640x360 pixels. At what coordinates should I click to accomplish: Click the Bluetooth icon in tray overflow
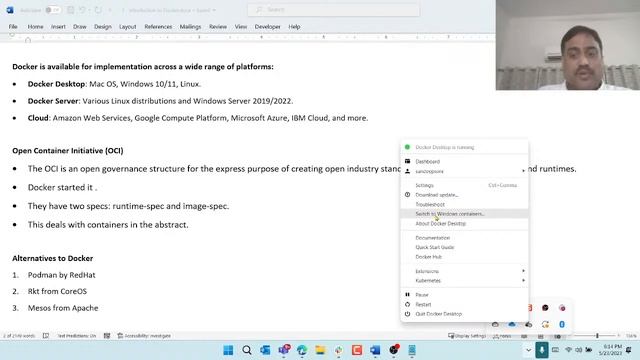[562, 324]
